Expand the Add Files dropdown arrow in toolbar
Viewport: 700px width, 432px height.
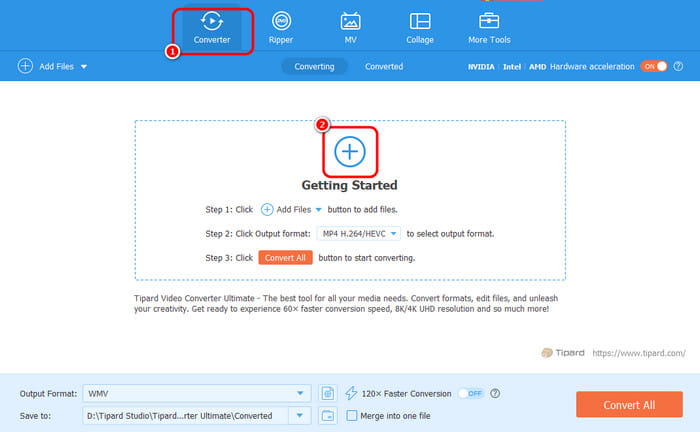click(x=83, y=67)
